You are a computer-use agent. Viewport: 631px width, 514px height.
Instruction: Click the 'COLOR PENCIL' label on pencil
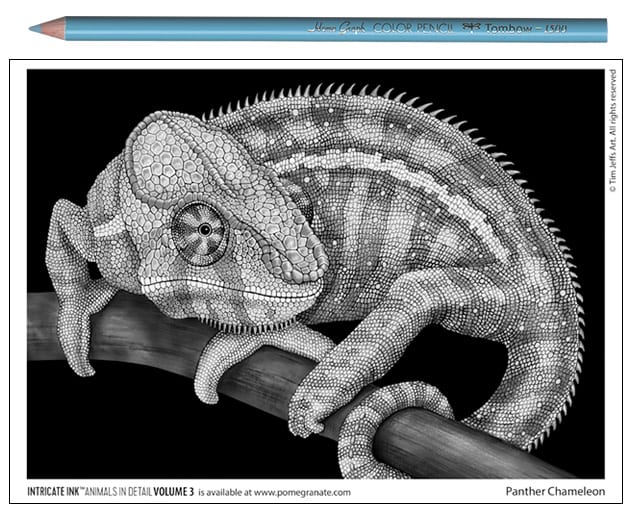pyautogui.click(x=413, y=28)
